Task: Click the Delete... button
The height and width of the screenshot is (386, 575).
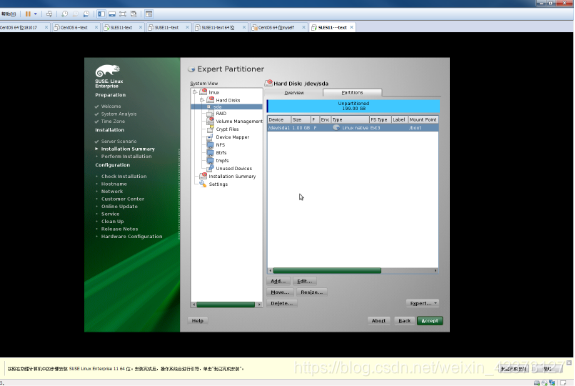Action: [x=282, y=303]
